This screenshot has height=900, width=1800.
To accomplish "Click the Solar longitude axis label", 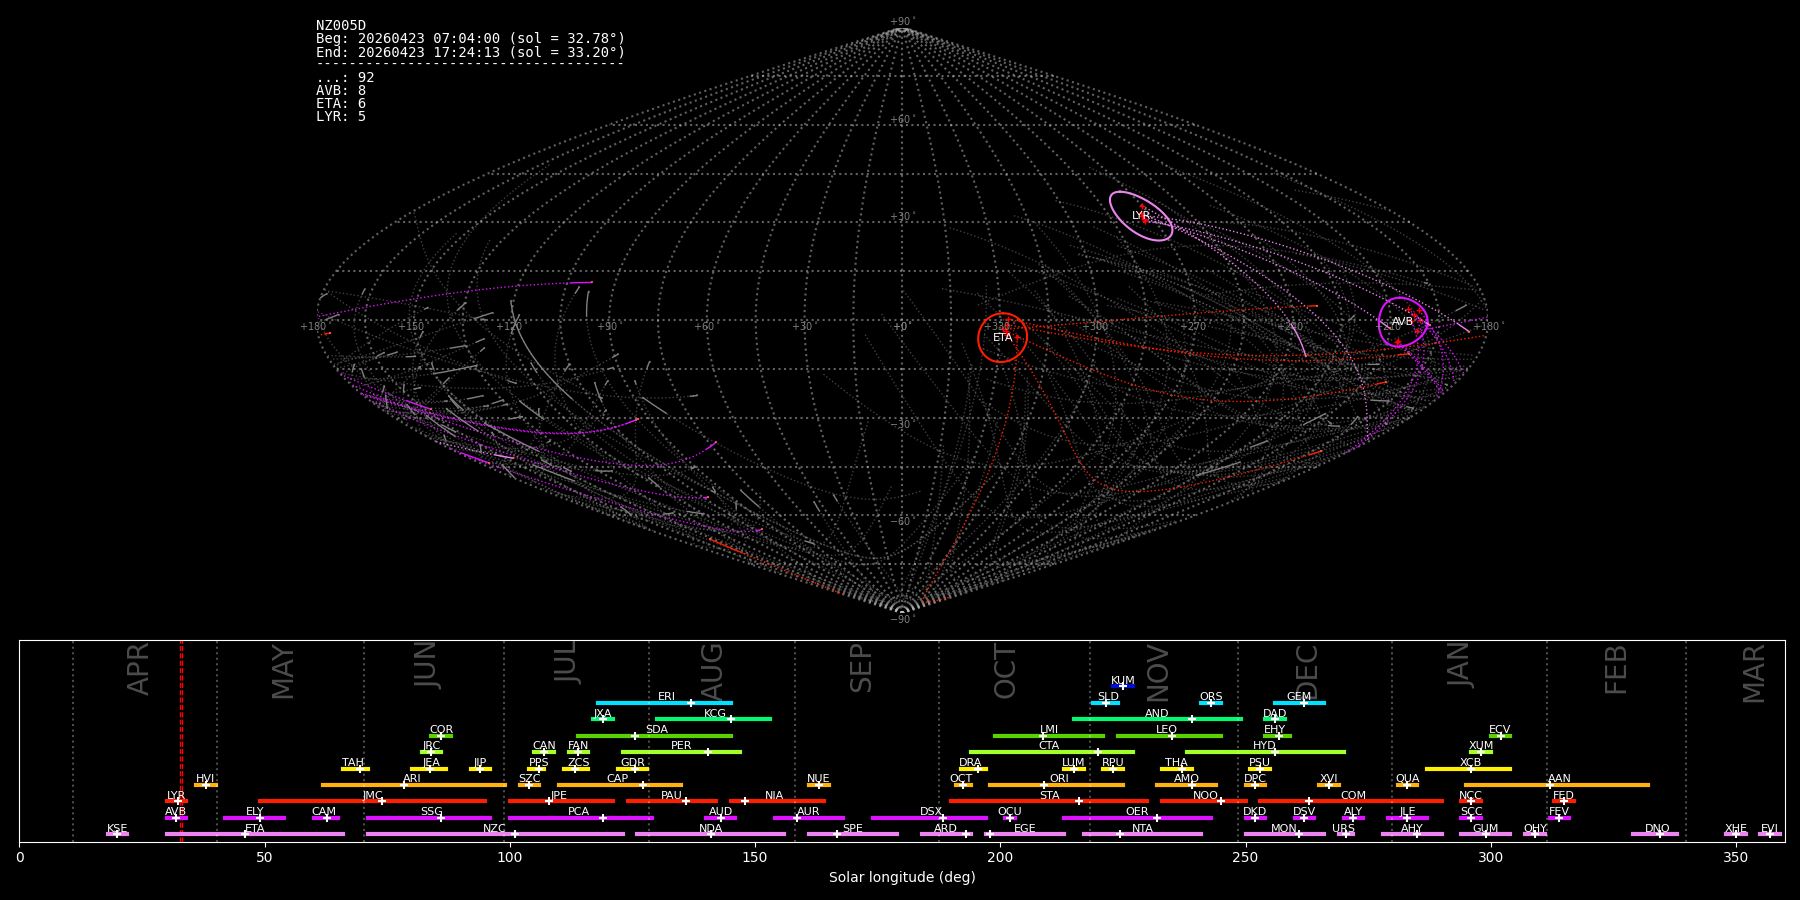I will coord(902,878).
